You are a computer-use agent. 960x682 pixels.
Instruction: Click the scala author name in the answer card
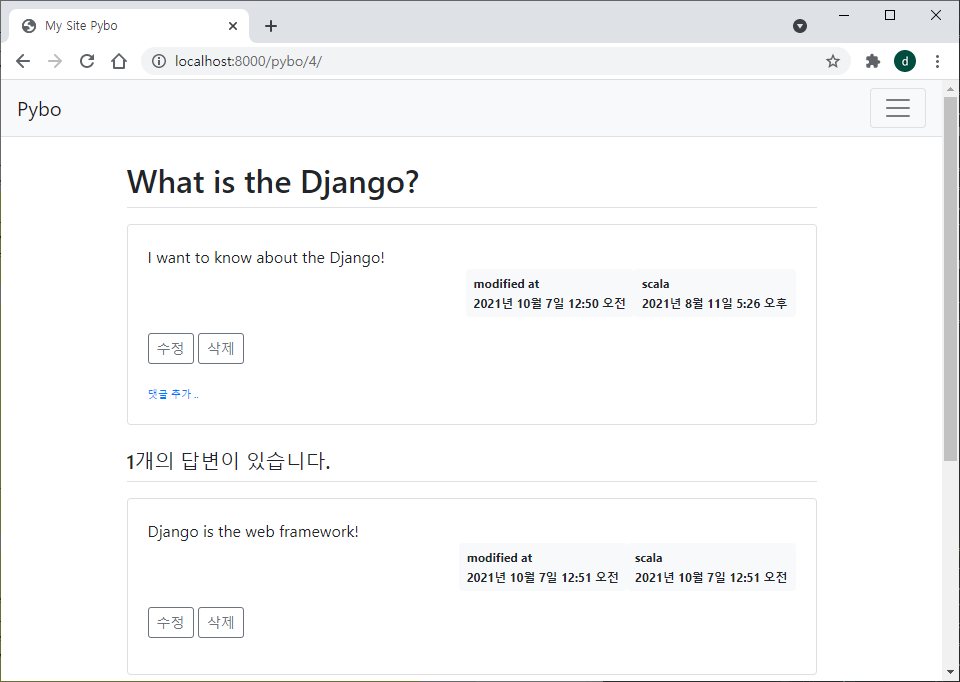click(648, 558)
